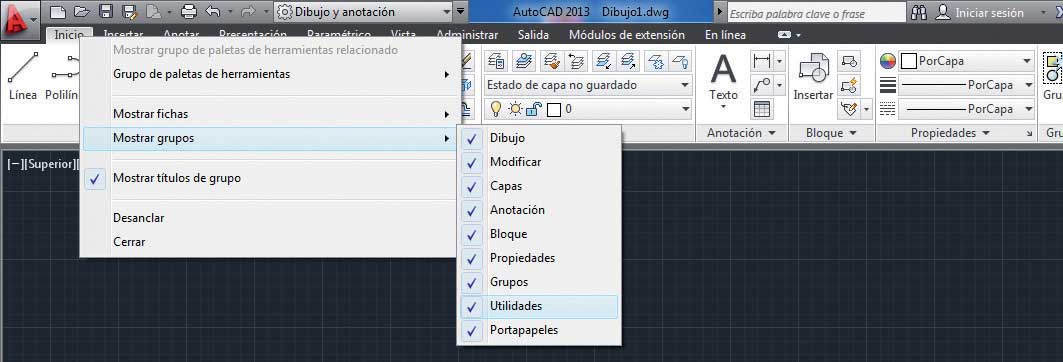Image resolution: width=1063 pixels, height=362 pixels.
Task: Click the make object's layer current icon
Action: point(523,61)
